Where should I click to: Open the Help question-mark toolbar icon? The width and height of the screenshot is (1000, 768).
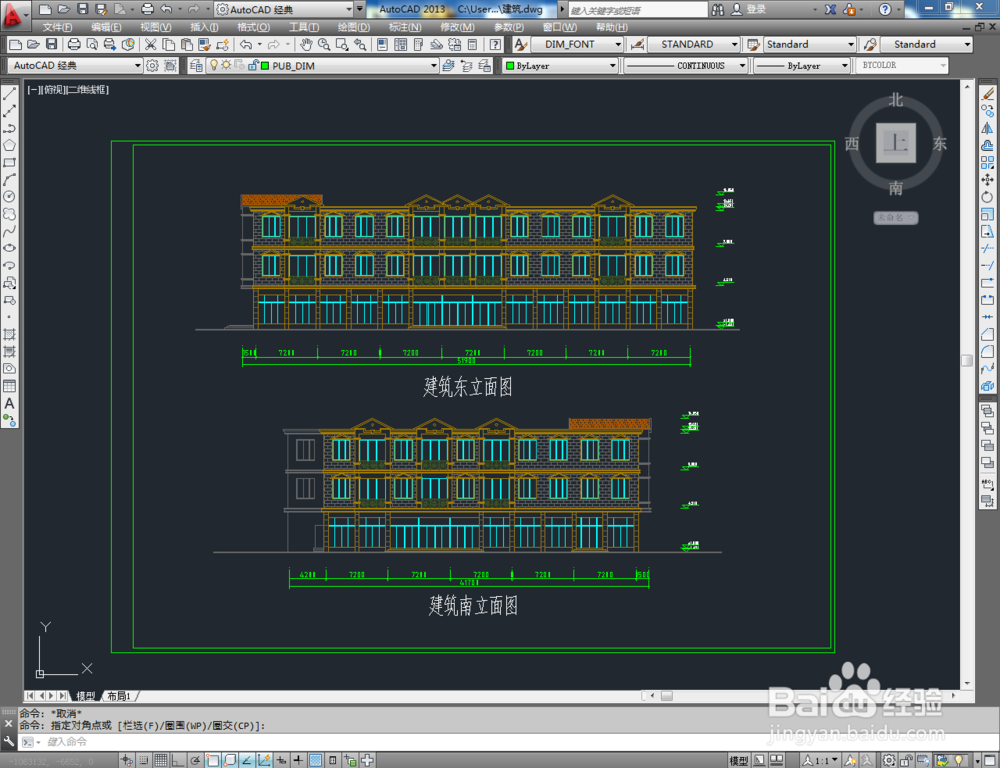(x=496, y=44)
